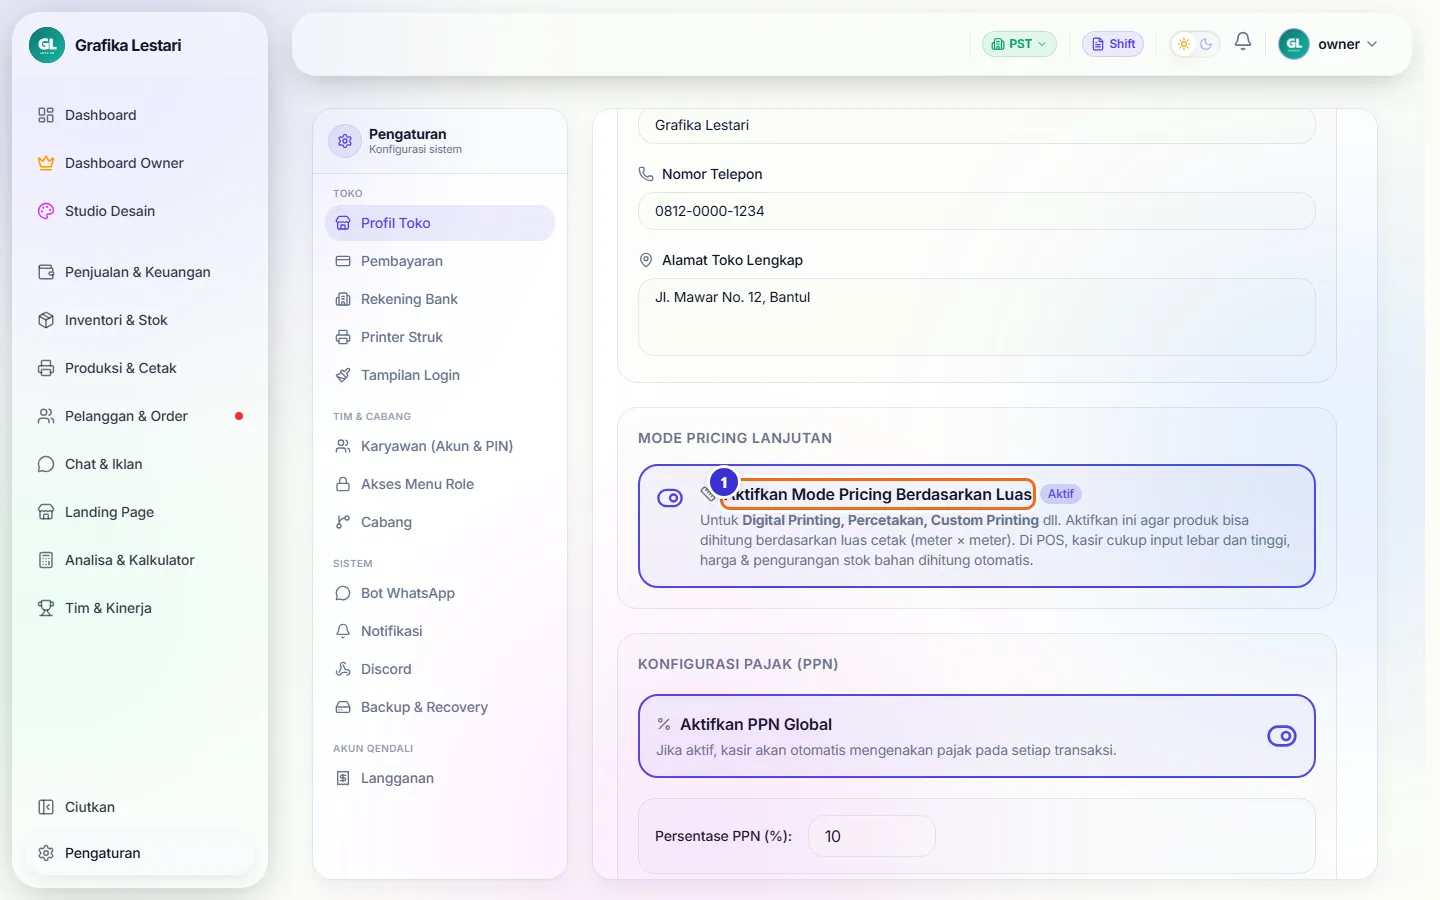This screenshot has width=1440, height=900.
Task: Toggle the Aktifkan PPN Global switch
Action: coord(1282,736)
